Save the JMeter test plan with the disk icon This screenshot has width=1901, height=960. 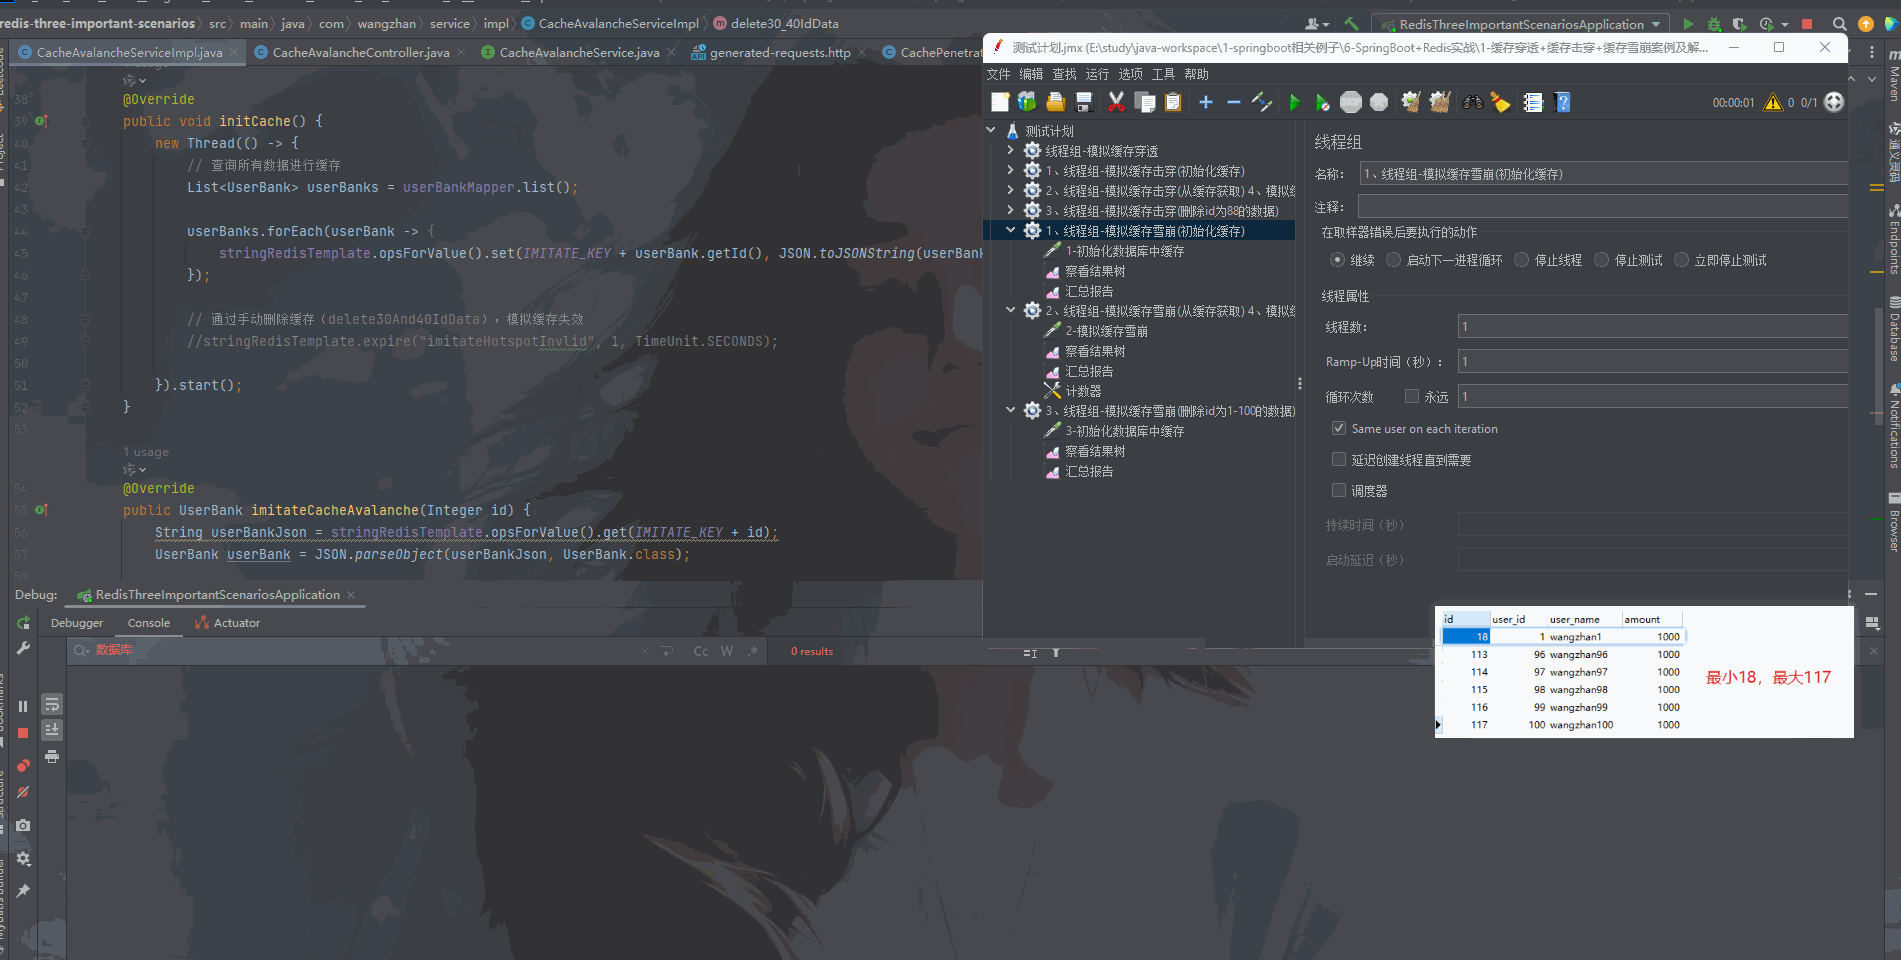pos(1083,102)
